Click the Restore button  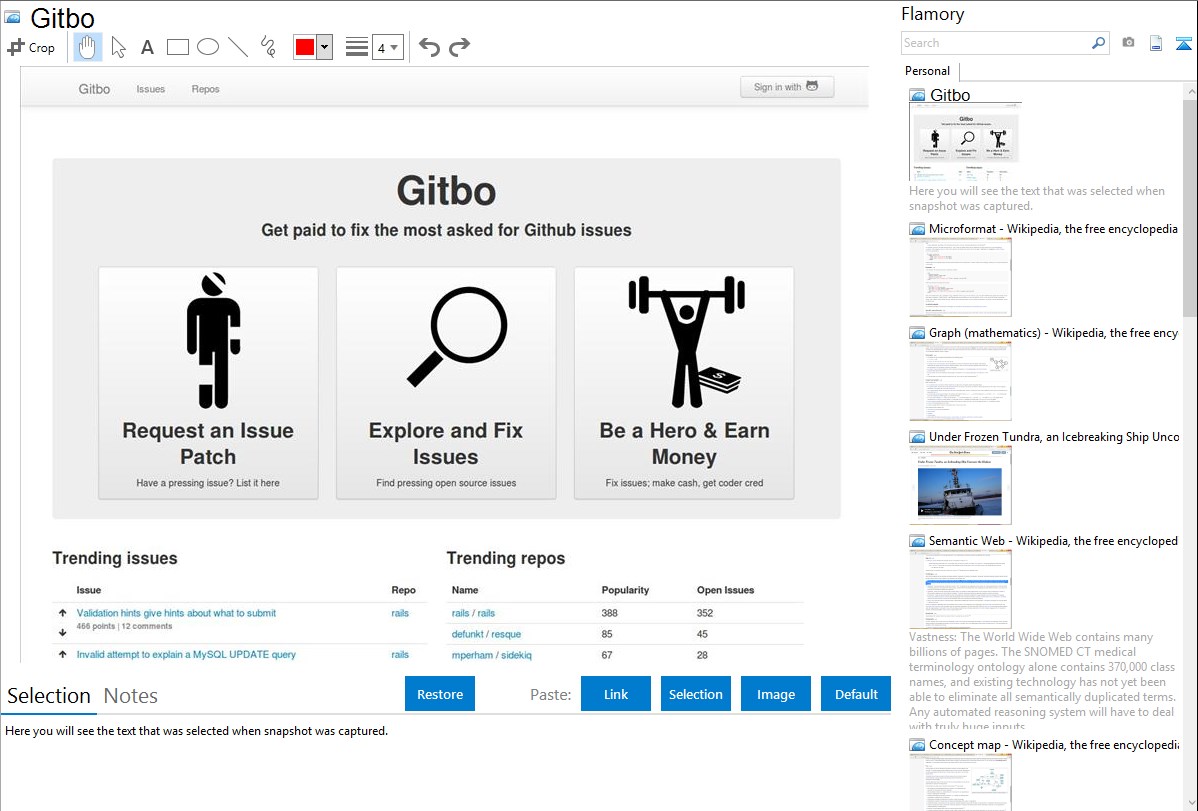click(440, 694)
